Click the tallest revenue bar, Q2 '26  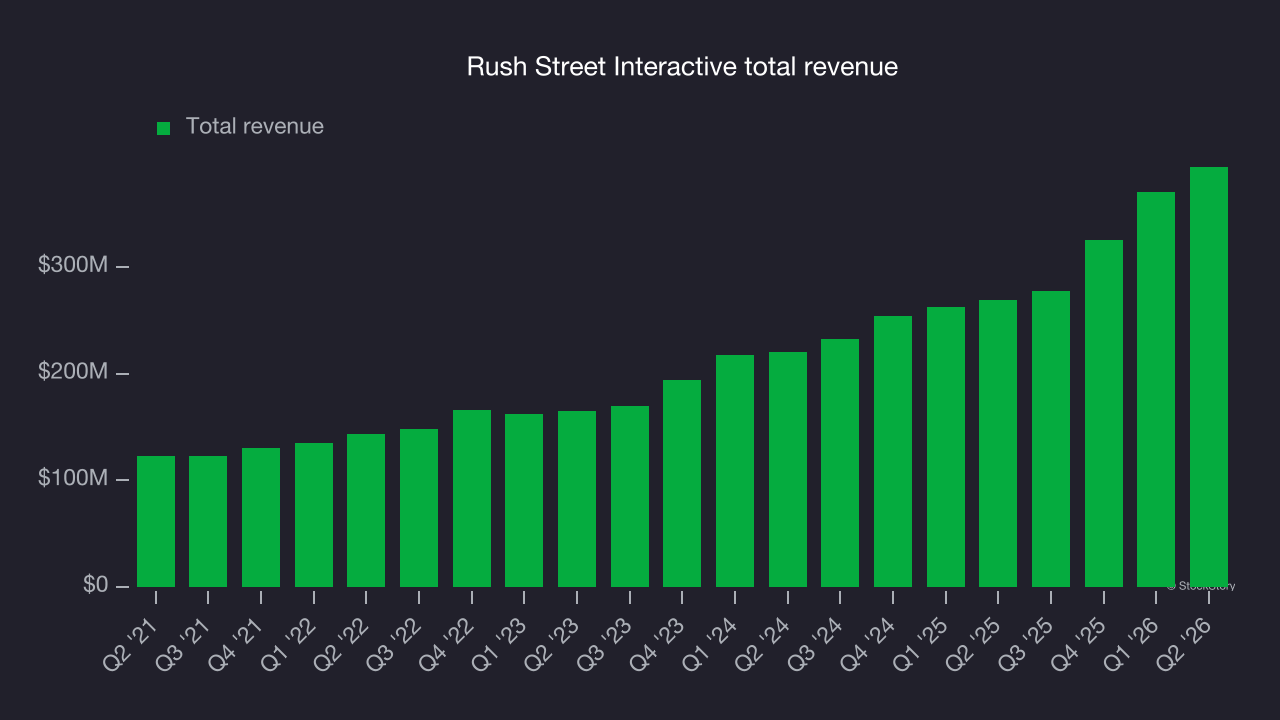click(x=1209, y=377)
